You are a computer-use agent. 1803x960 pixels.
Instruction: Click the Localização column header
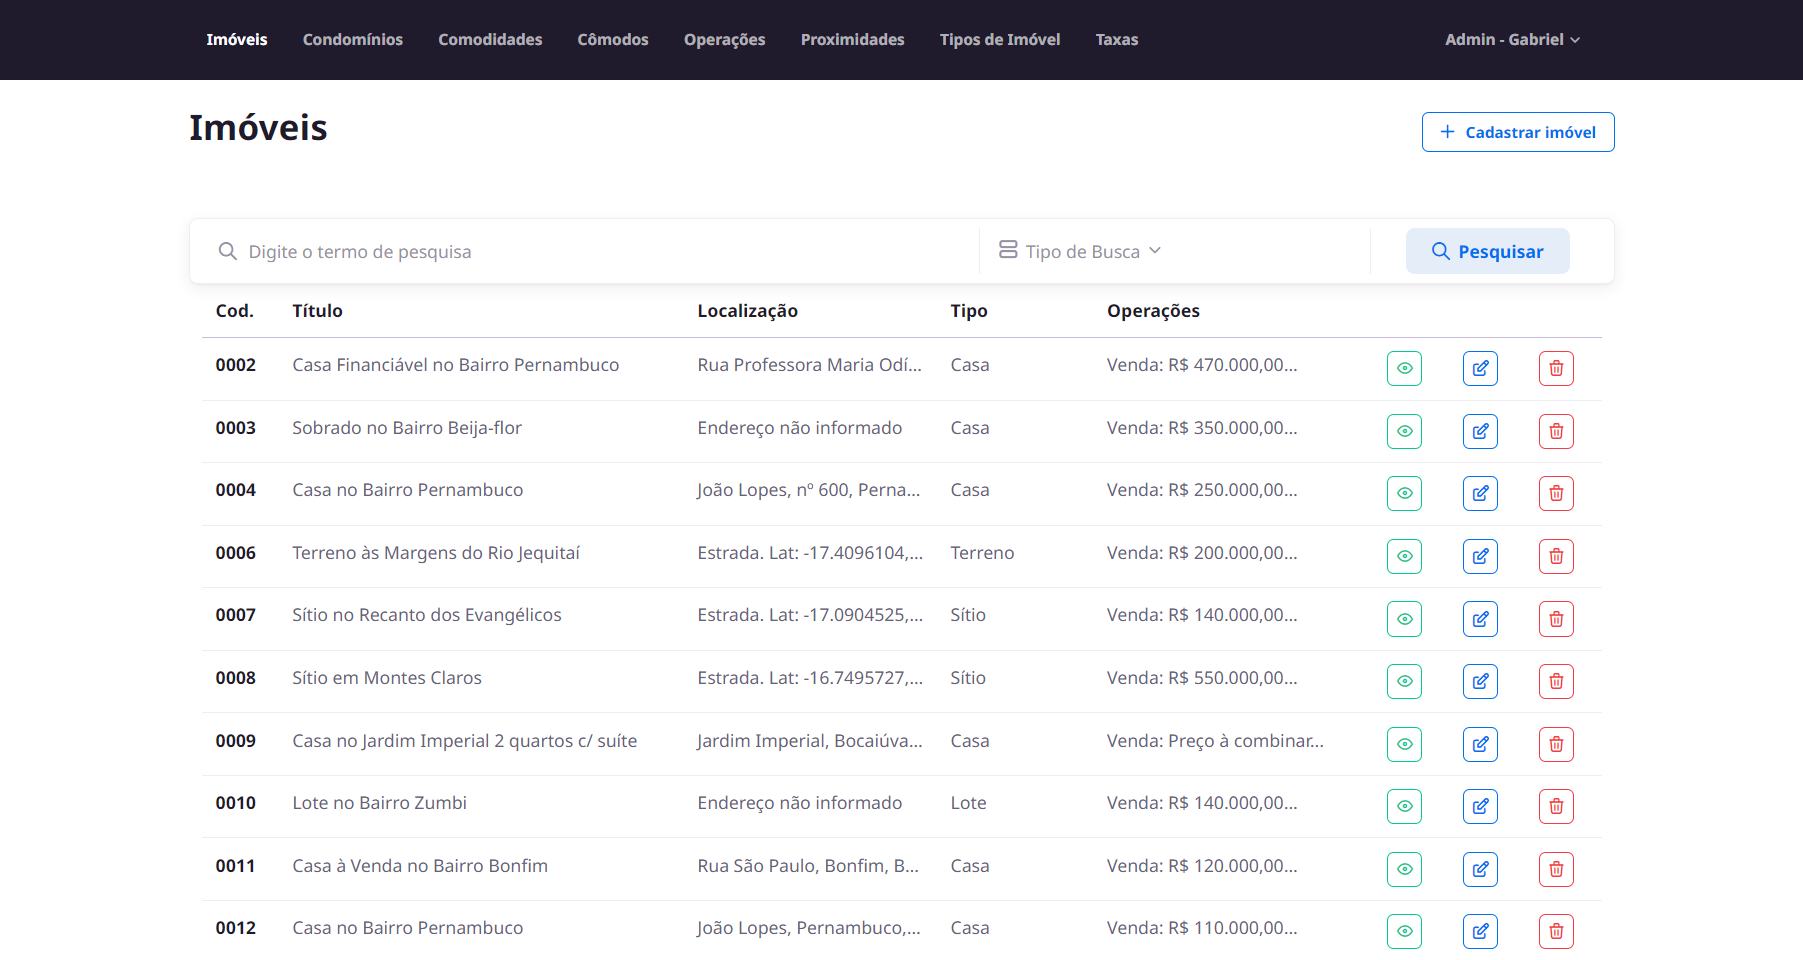coord(747,311)
